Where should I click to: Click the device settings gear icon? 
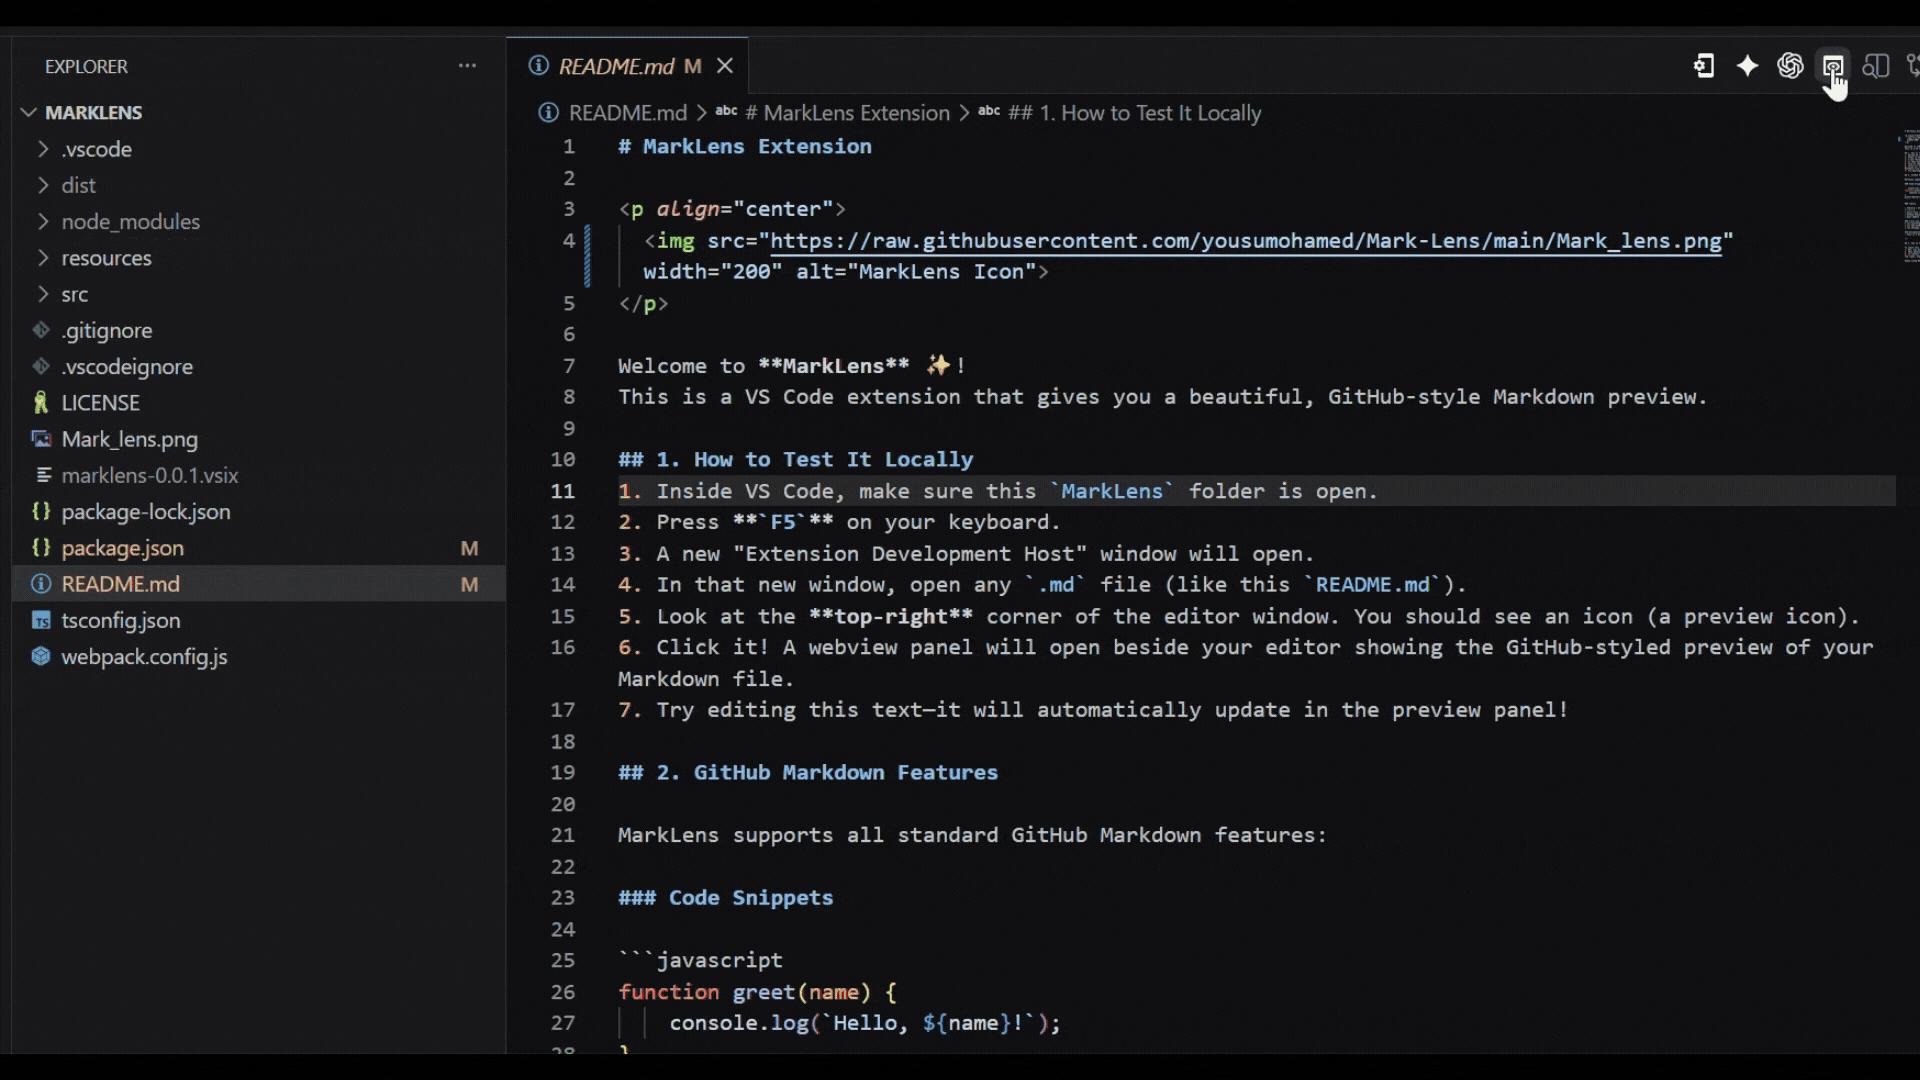tap(1703, 66)
